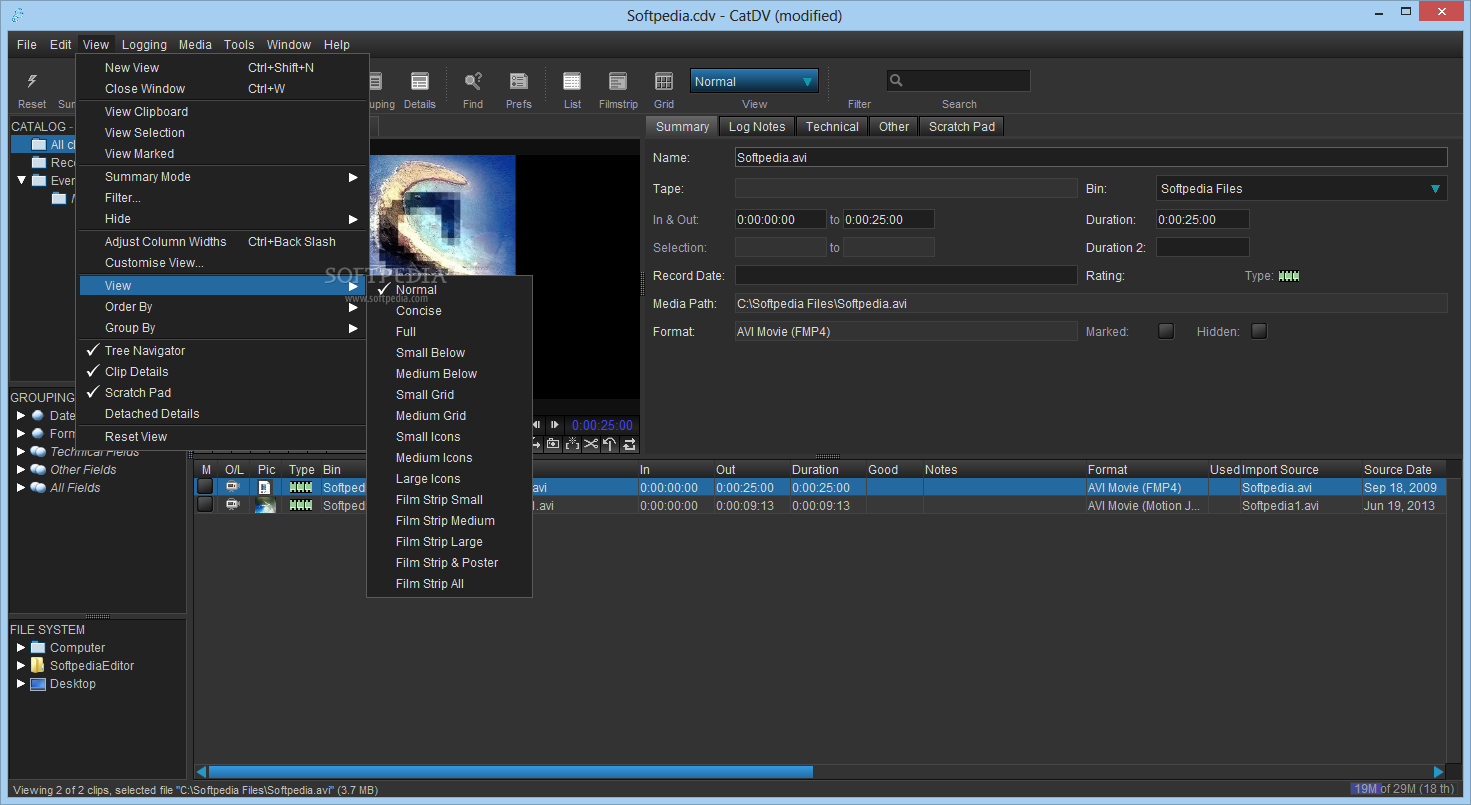
Task: Click the loop playback icon
Action: tap(629, 444)
